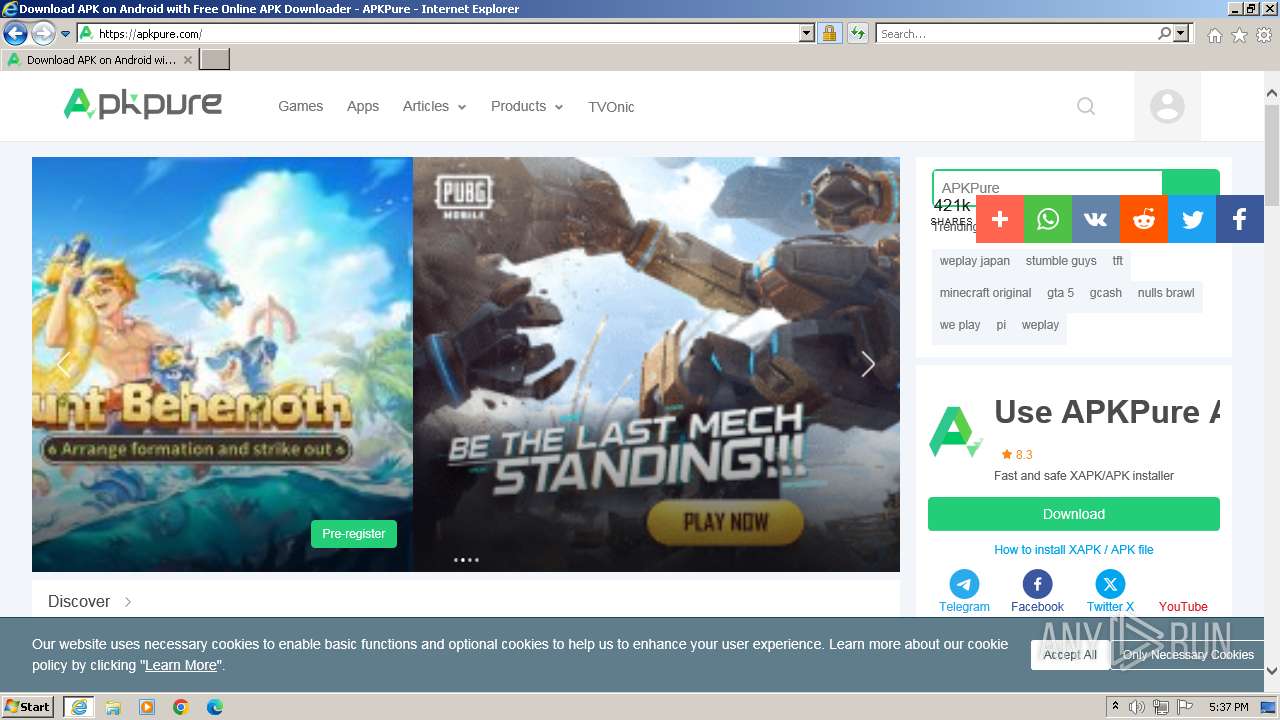Image resolution: width=1280 pixels, height=720 pixels.
Task: Open the Facebook round icon
Action: click(x=1037, y=584)
